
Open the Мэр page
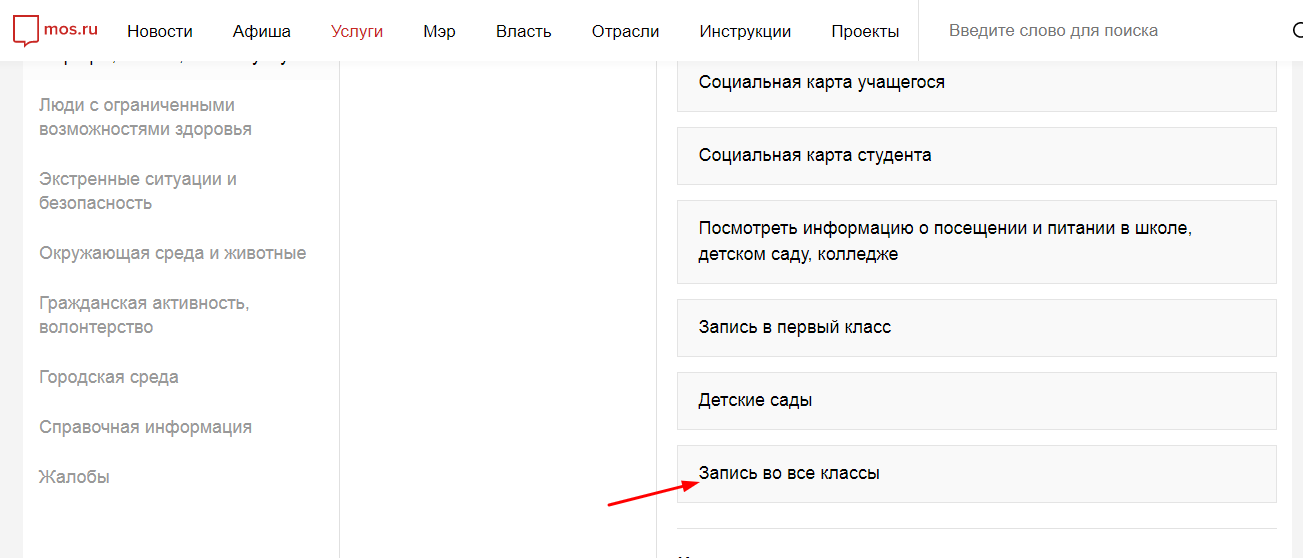[x=439, y=31]
